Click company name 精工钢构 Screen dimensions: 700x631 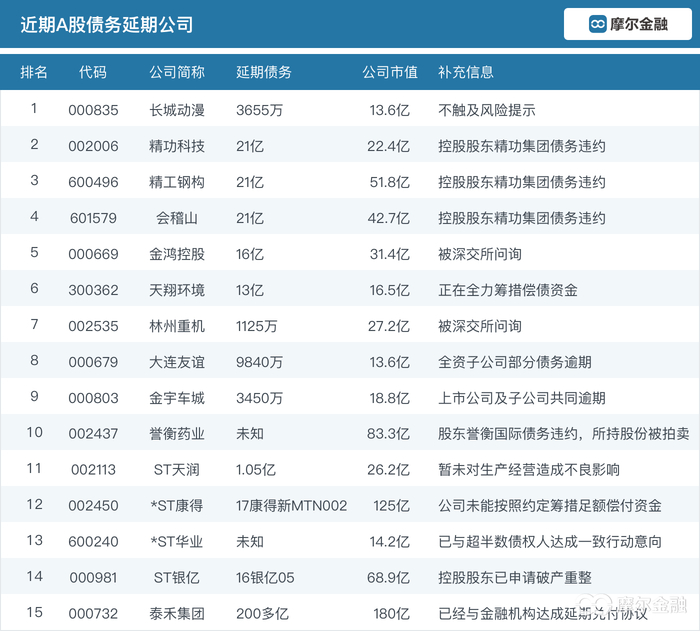tap(177, 182)
